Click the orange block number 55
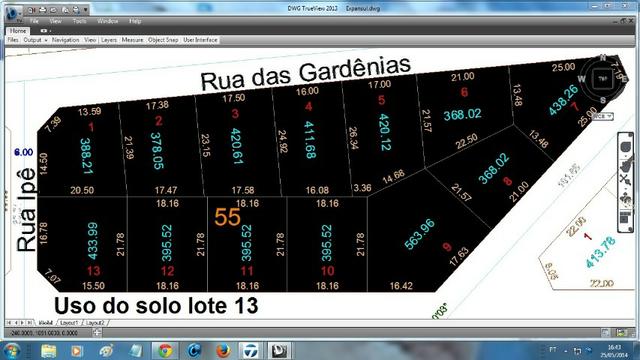 tap(227, 217)
